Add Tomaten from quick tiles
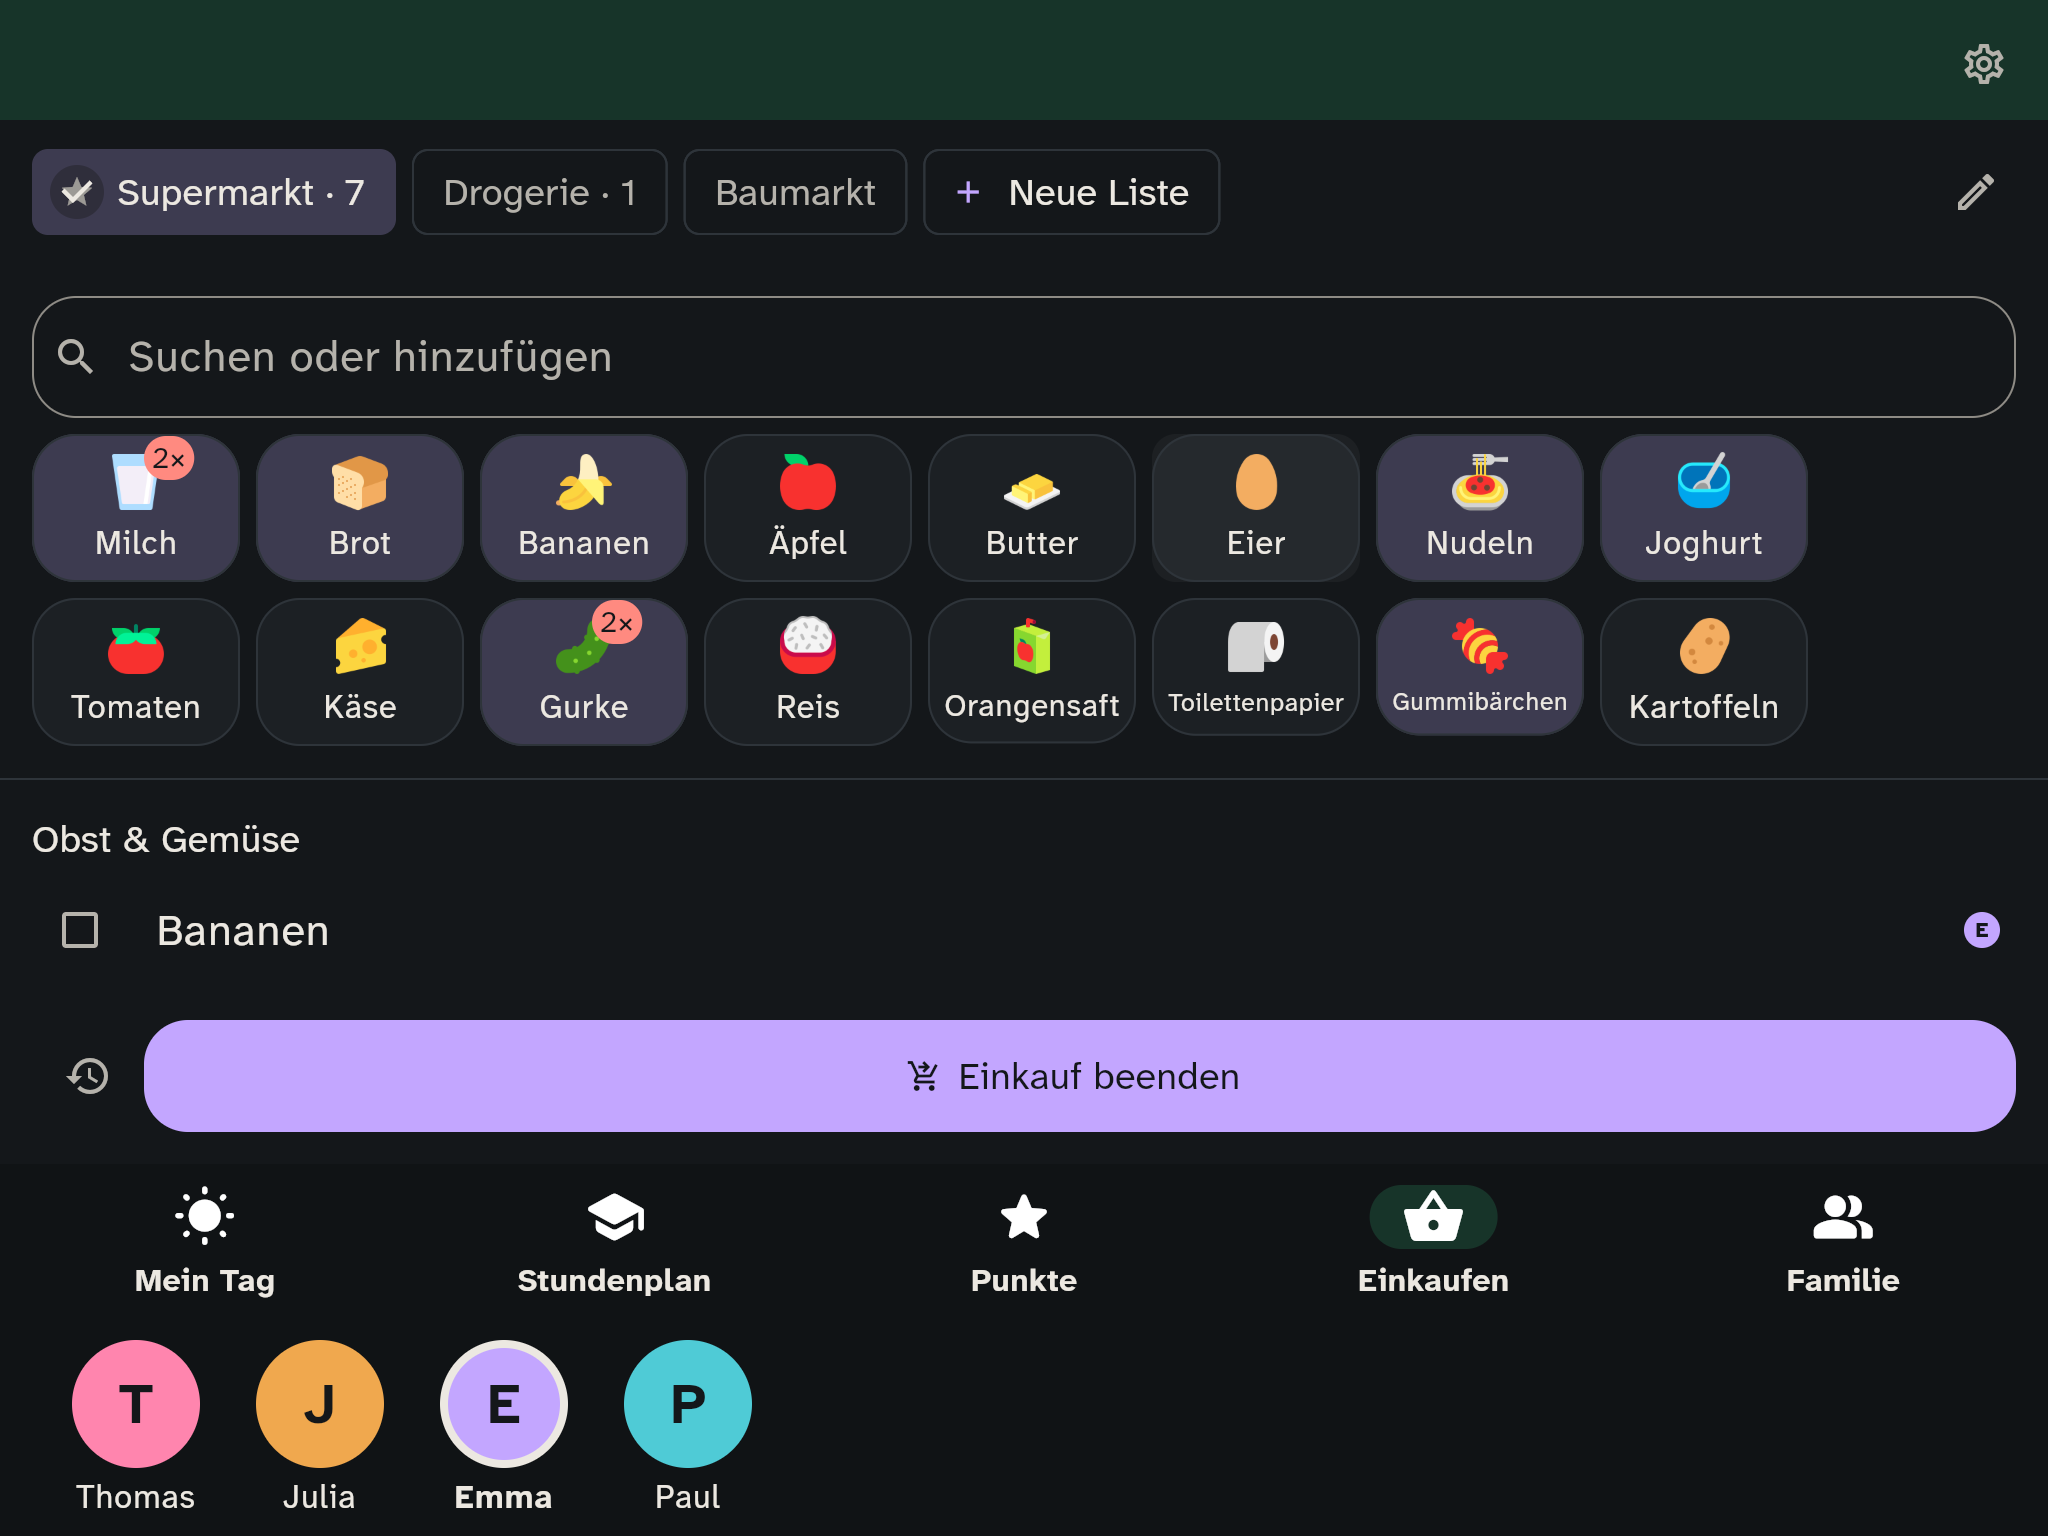The width and height of the screenshot is (2048, 1536). click(x=136, y=672)
